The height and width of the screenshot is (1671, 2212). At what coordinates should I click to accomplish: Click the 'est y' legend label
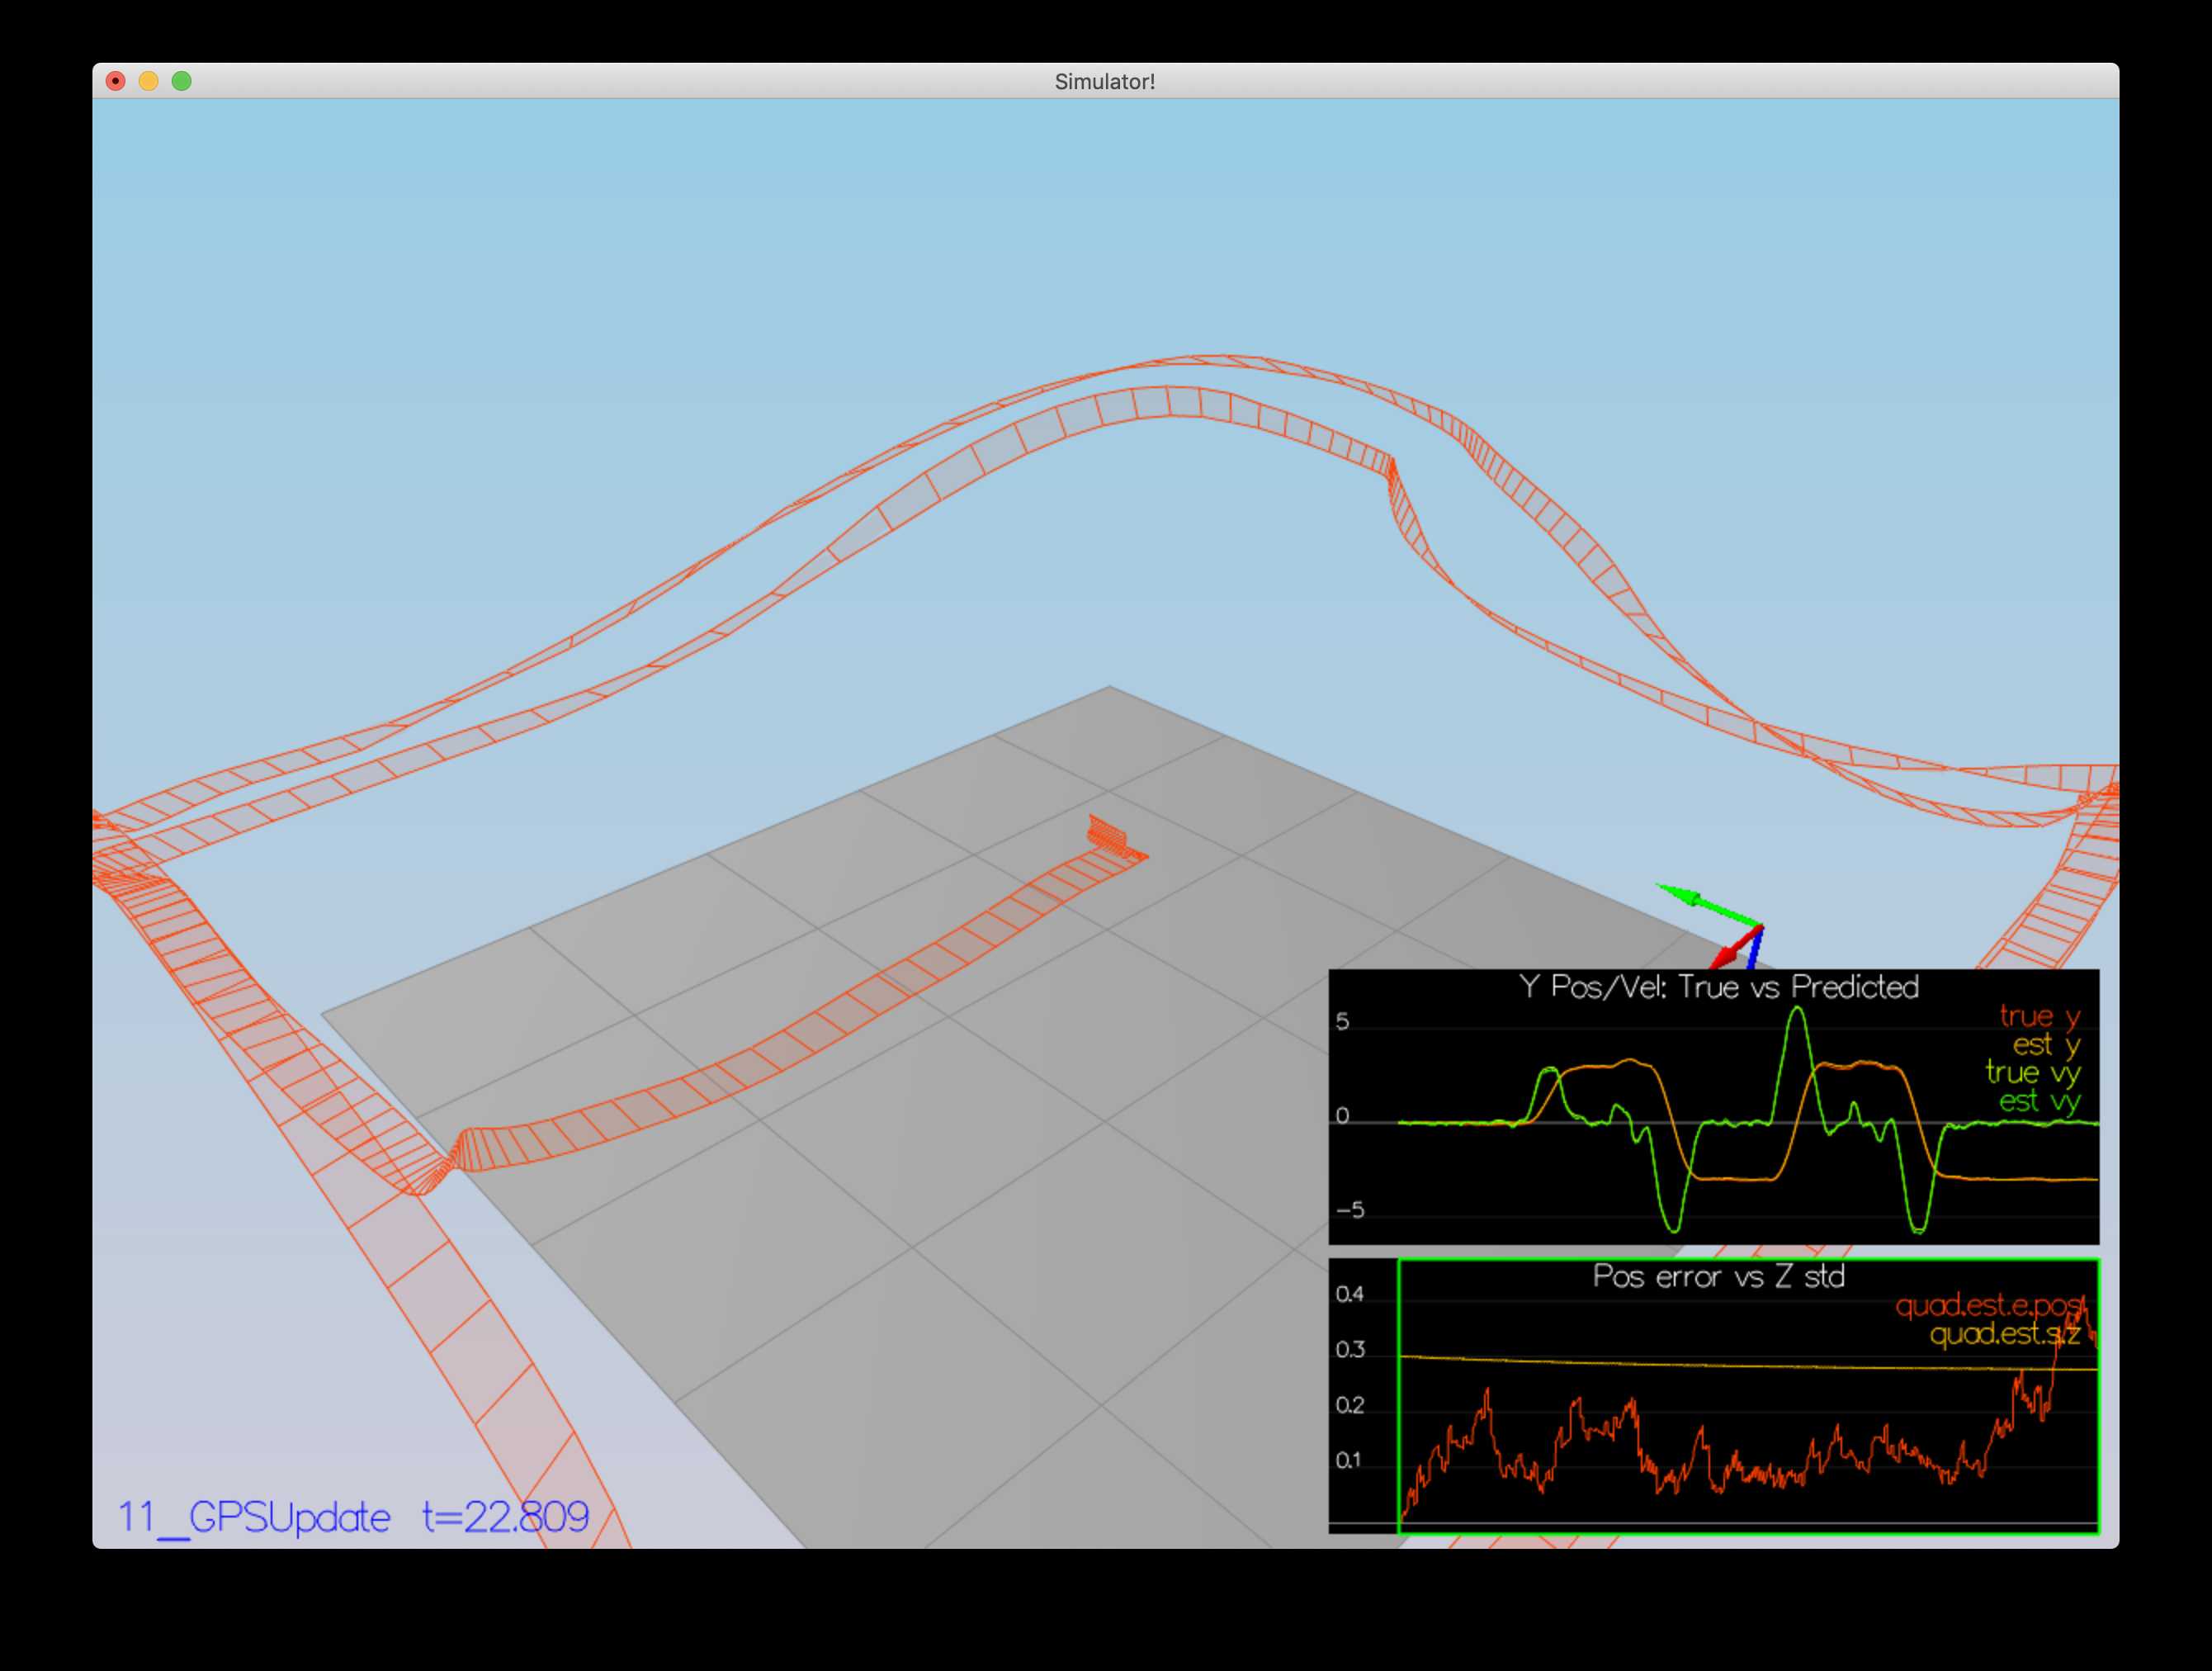[x=2045, y=1045]
